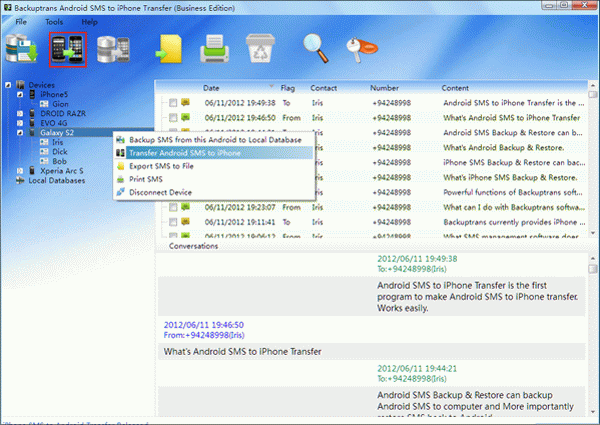Choose Transfer Android SMS to iPhone
Screen dimensions: 600x425
214,153
